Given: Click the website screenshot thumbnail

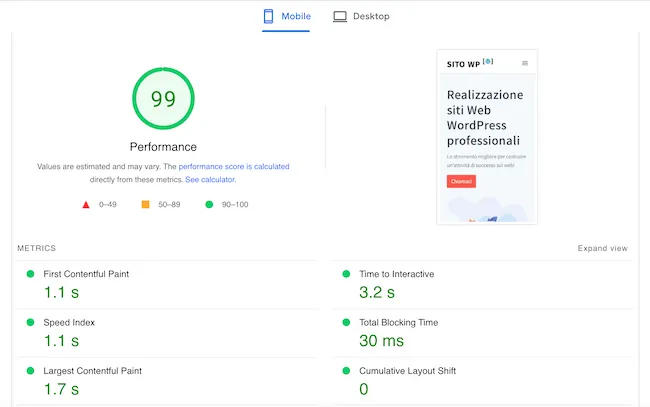Looking at the screenshot, I should tap(487, 136).
